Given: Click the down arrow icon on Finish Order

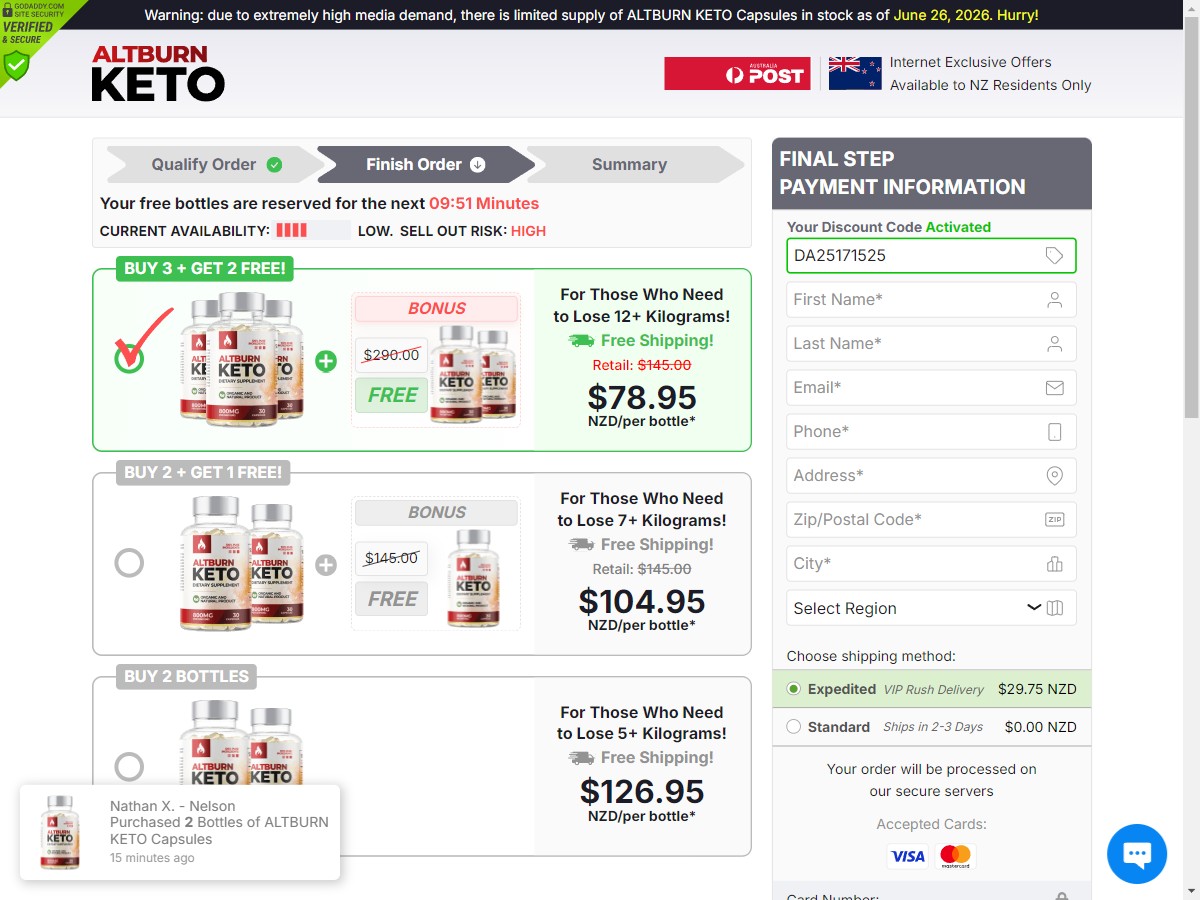Looking at the screenshot, I should click(478, 165).
